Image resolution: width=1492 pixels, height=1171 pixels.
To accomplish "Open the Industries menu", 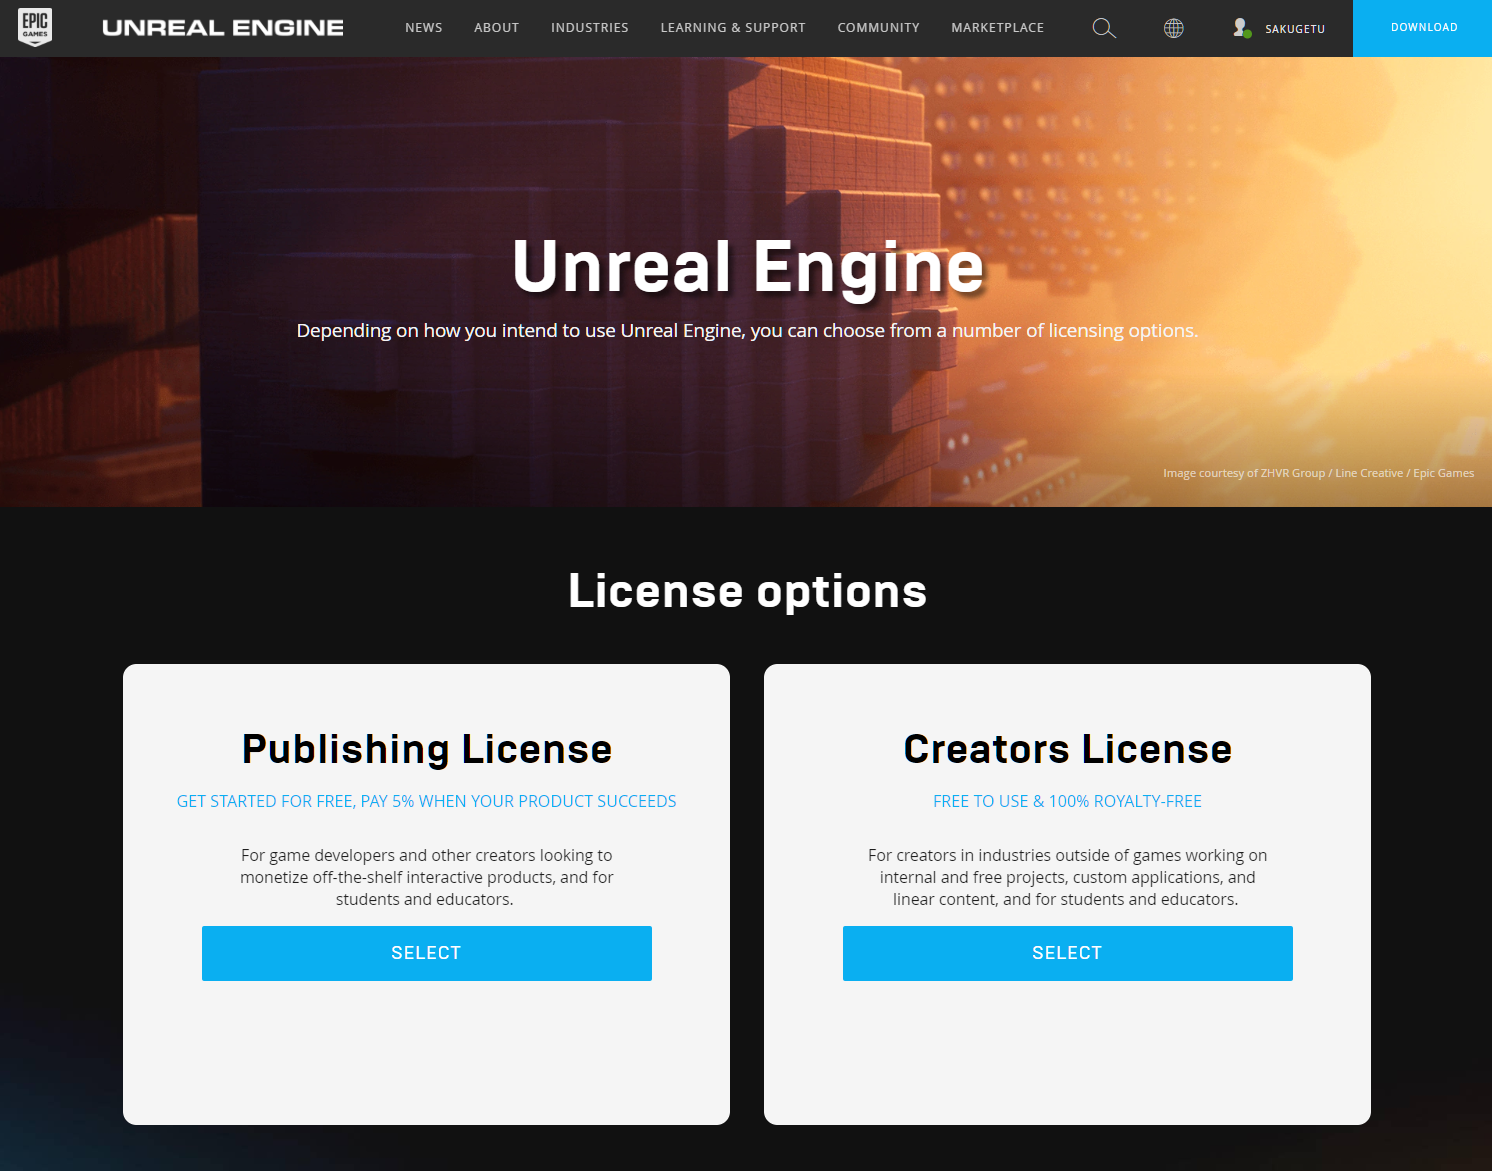I will 590,28.
